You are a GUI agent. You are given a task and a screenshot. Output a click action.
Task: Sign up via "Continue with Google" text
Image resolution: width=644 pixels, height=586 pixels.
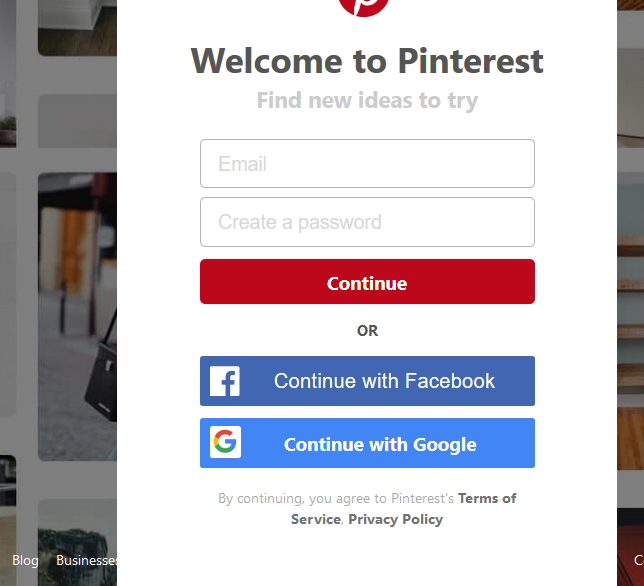click(380, 444)
